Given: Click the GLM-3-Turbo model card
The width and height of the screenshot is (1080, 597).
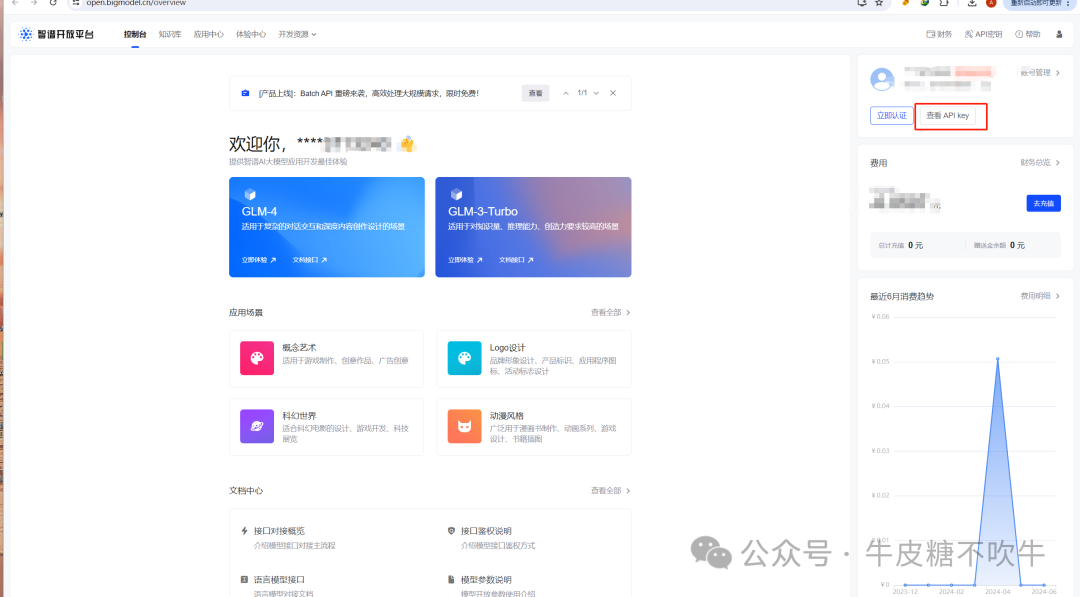Looking at the screenshot, I should point(533,227).
